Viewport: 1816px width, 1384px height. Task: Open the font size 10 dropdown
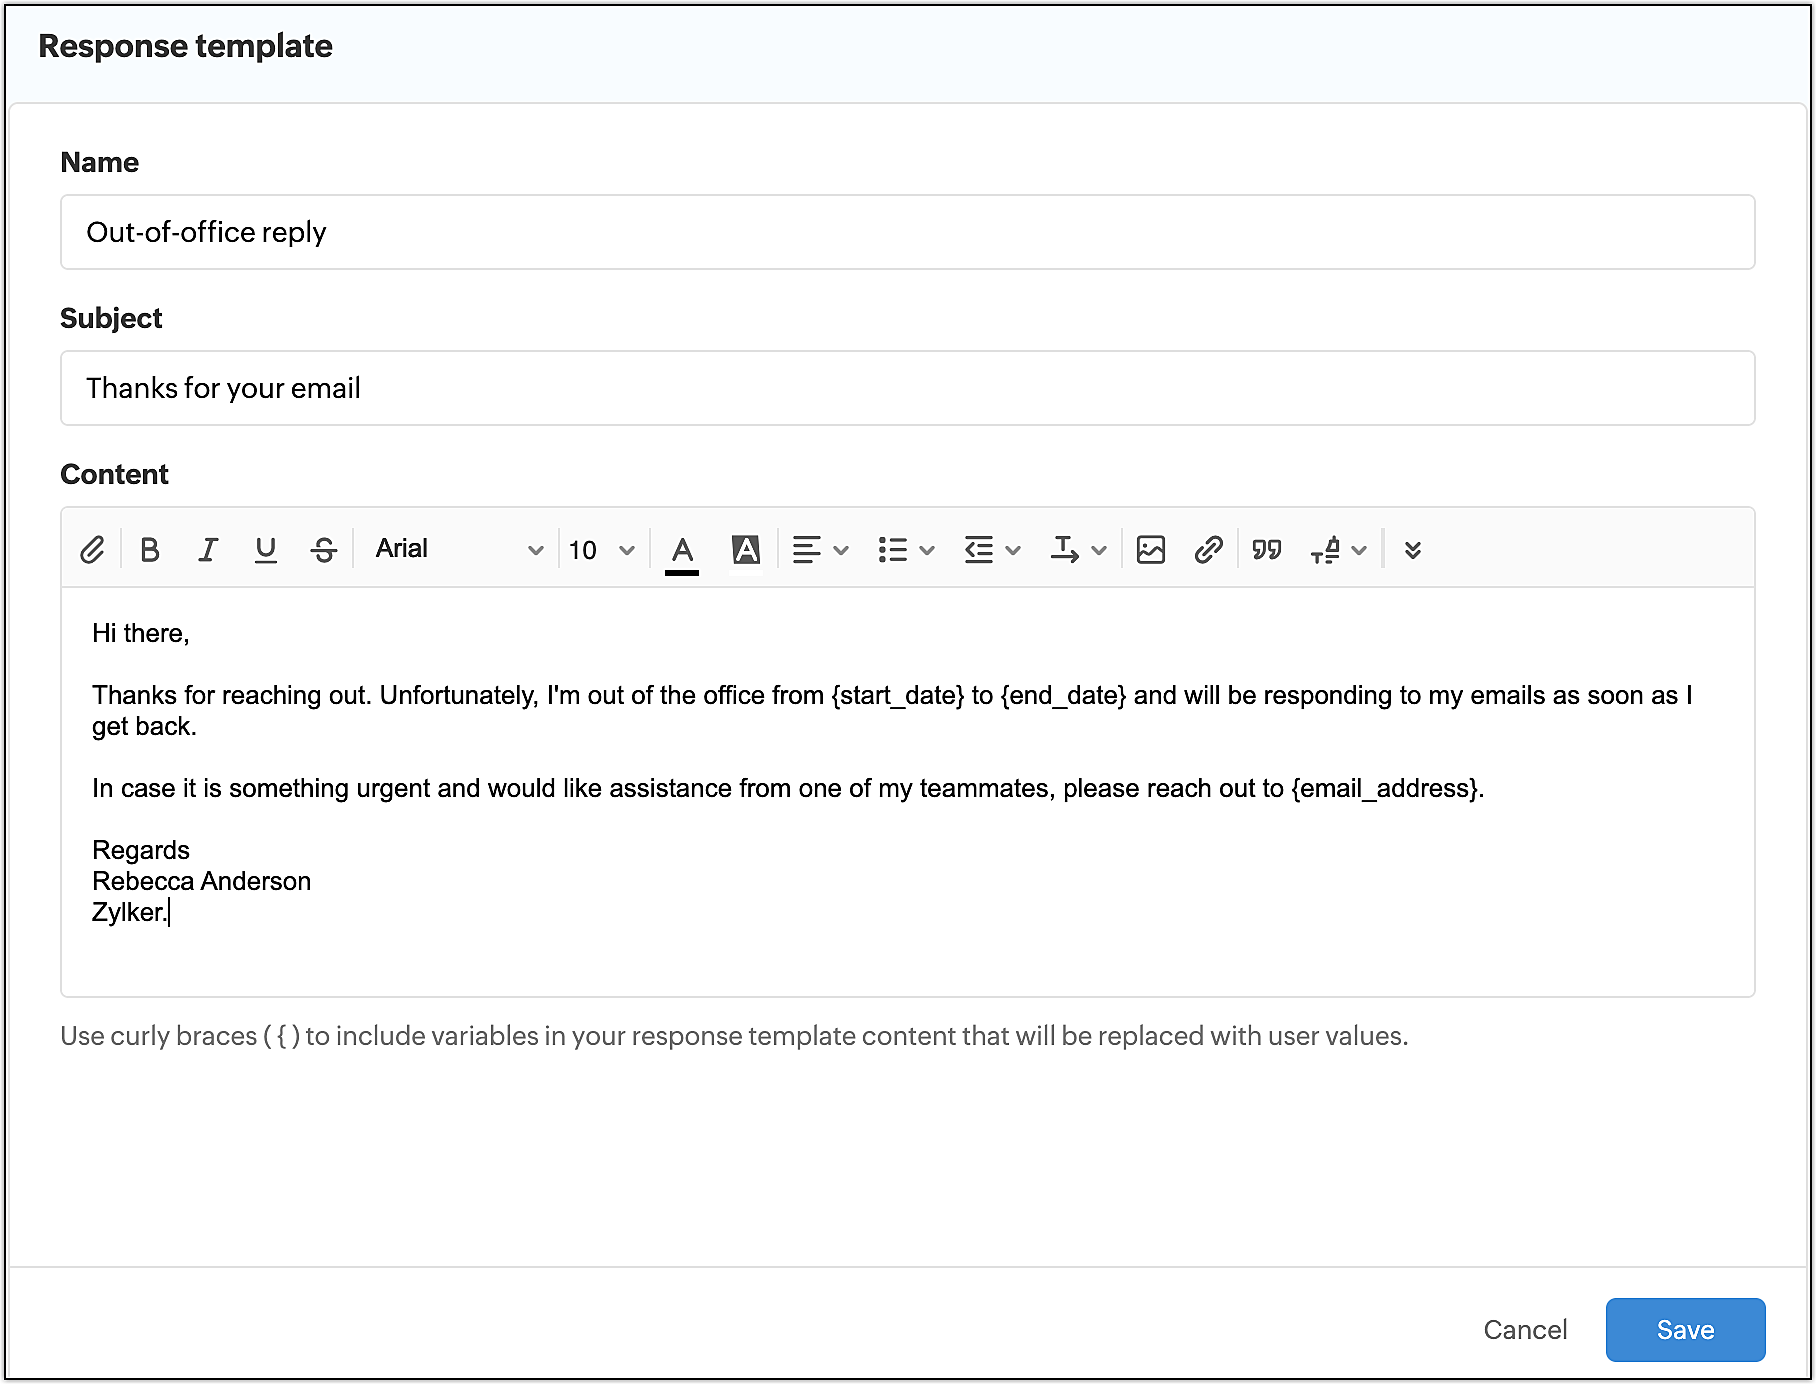point(601,549)
